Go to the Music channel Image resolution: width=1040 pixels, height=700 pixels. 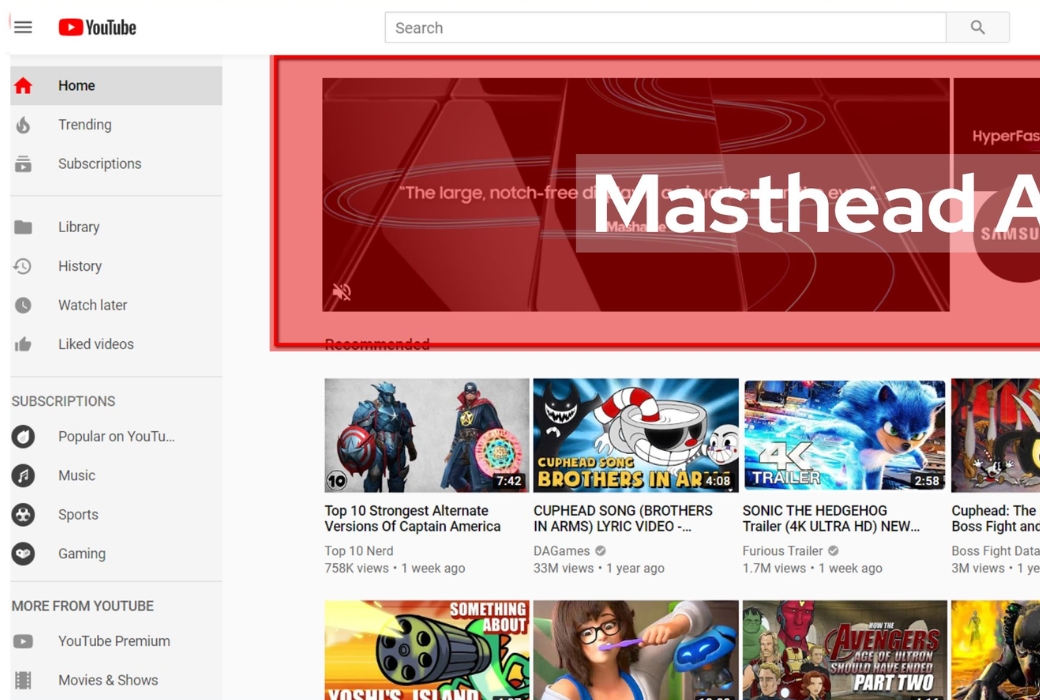pyautogui.click(x=116, y=476)
